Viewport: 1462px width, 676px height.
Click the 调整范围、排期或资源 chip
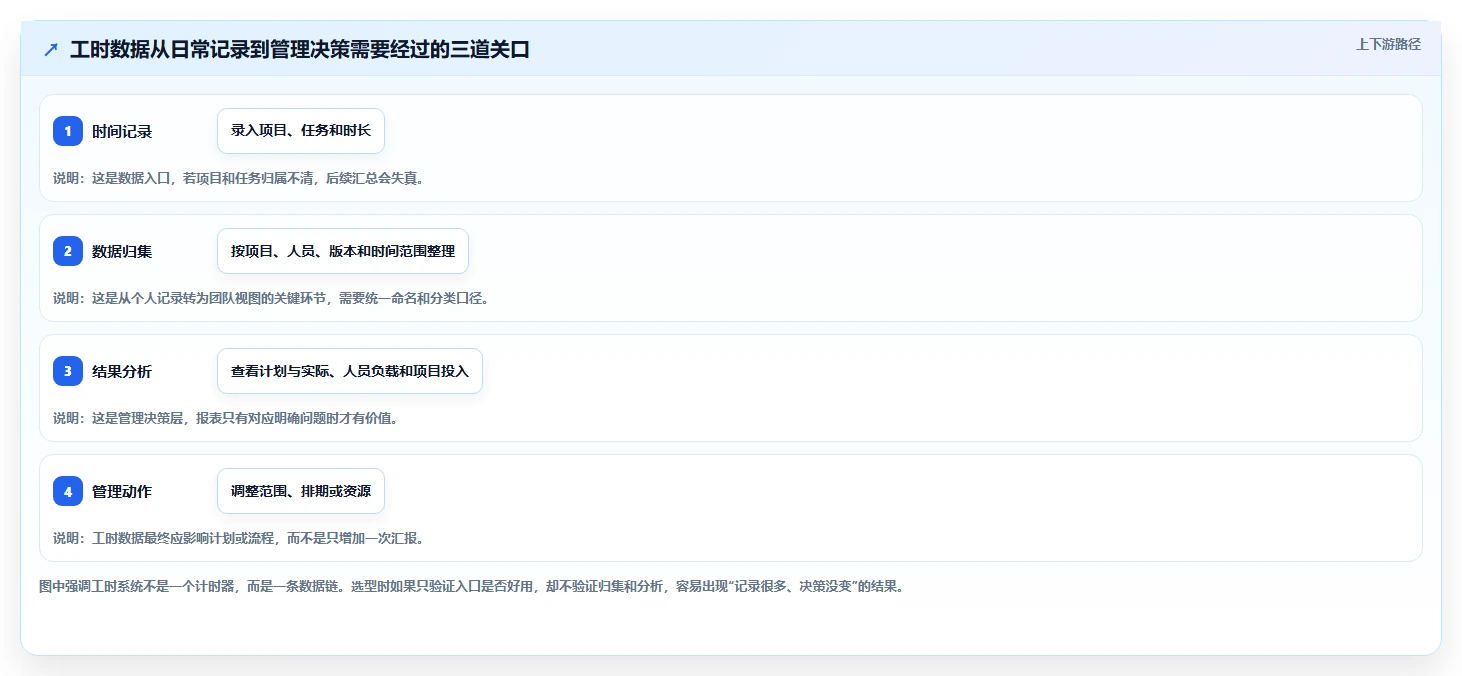coord(301,491)
